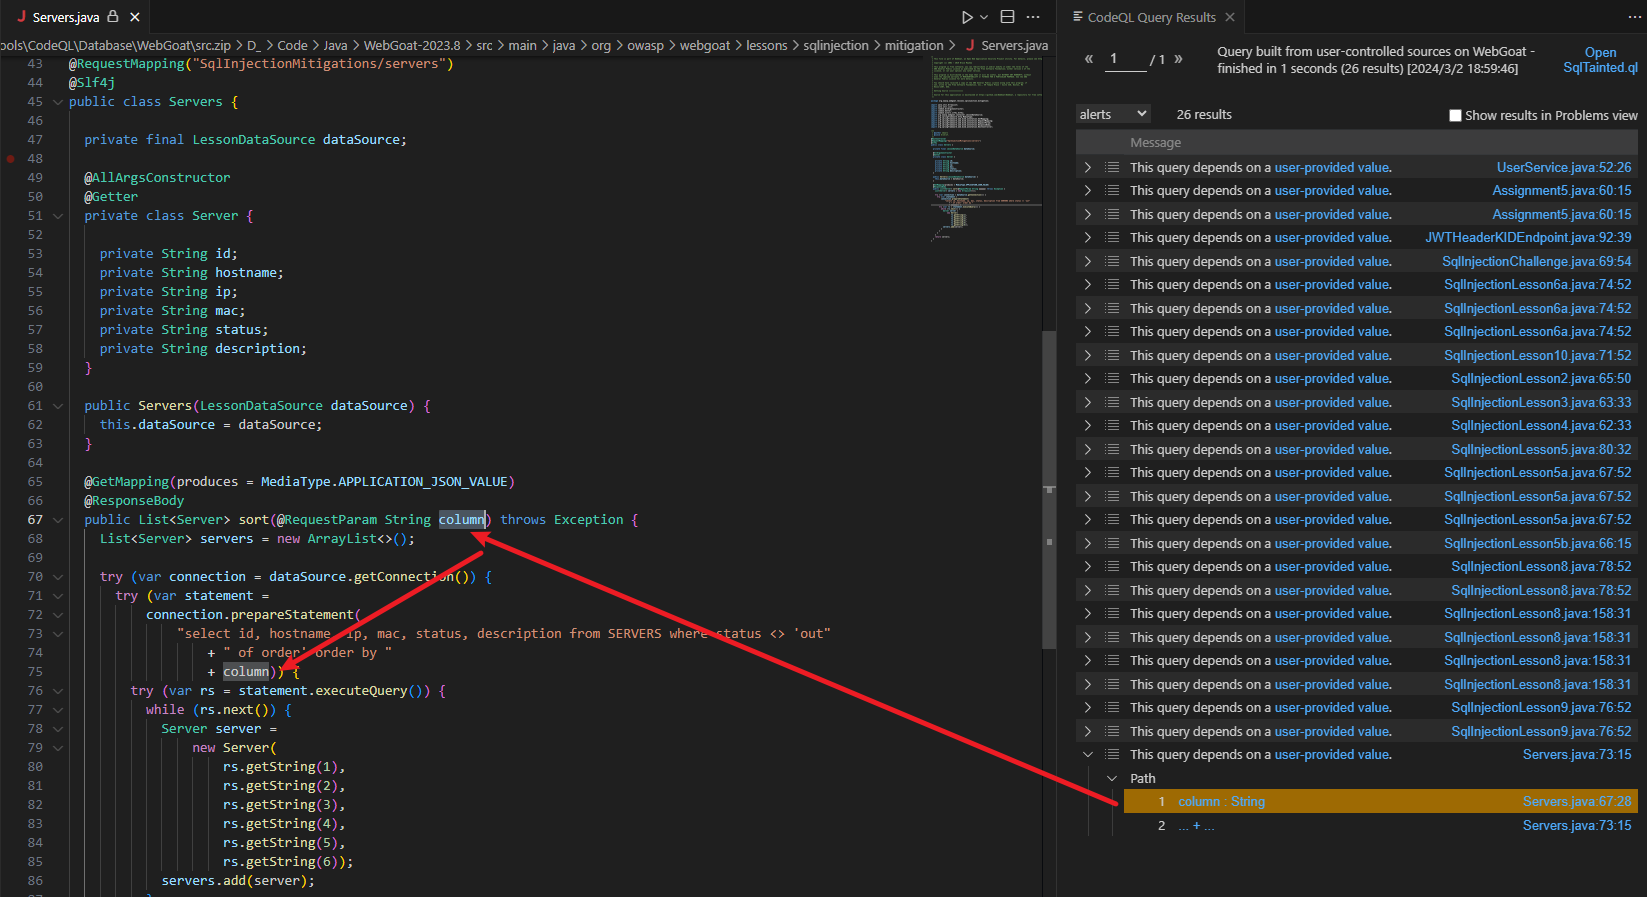The height and width of the screenshot is (897, 1647).
Task: Select the CodeQL Query Results tab
Action: coord(1152,17)
